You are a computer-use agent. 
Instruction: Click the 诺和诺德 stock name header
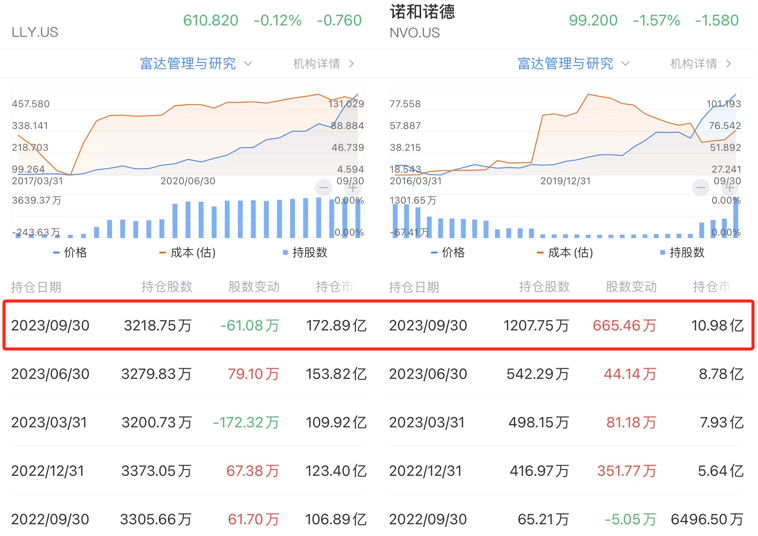coord(421,12)
